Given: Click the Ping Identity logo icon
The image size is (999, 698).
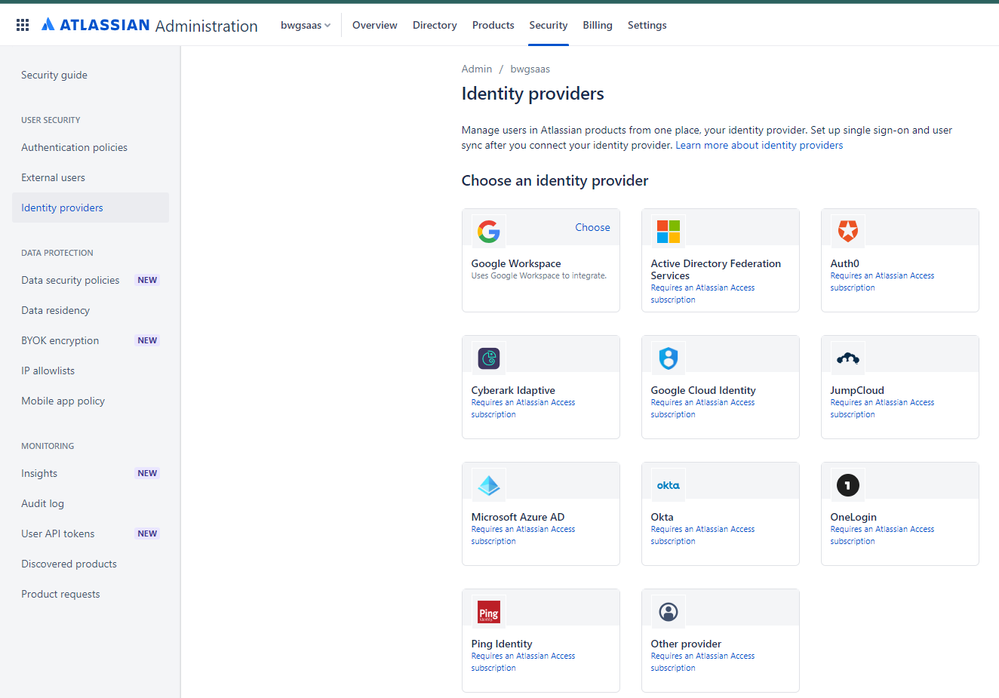Looking at the screenshot, I should [x=489, y=612].
